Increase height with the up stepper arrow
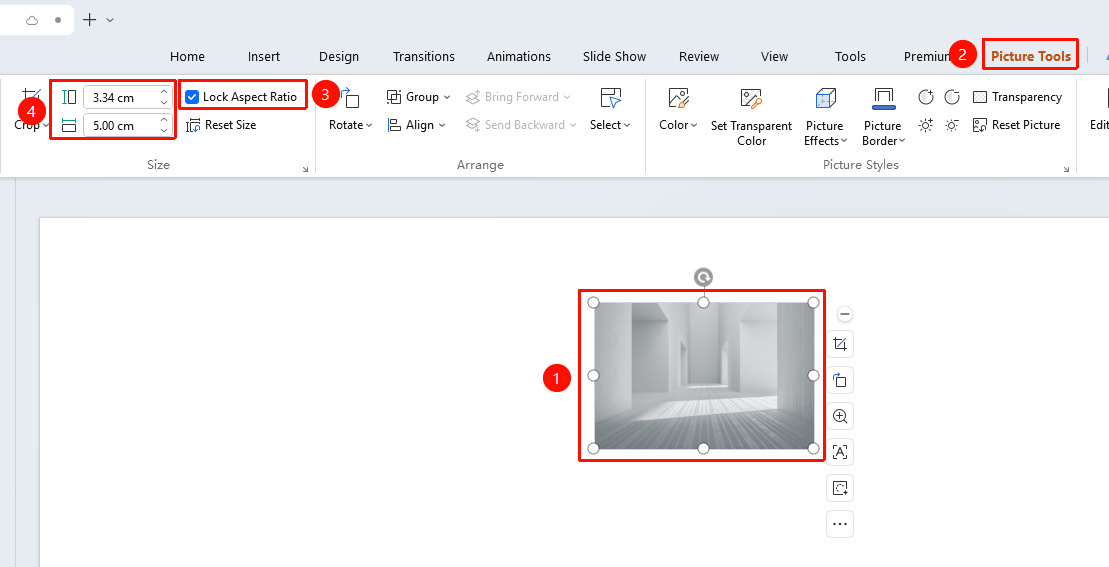This screenshot has height=567, width=1109. pyautogui.click(x=164, y=92)
